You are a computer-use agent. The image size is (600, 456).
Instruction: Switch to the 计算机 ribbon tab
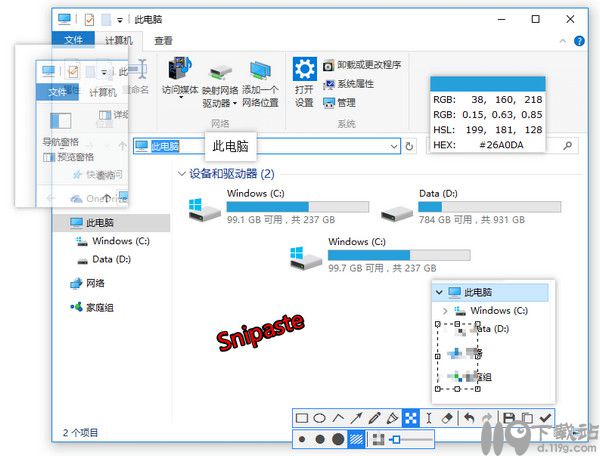pos(119,40)
